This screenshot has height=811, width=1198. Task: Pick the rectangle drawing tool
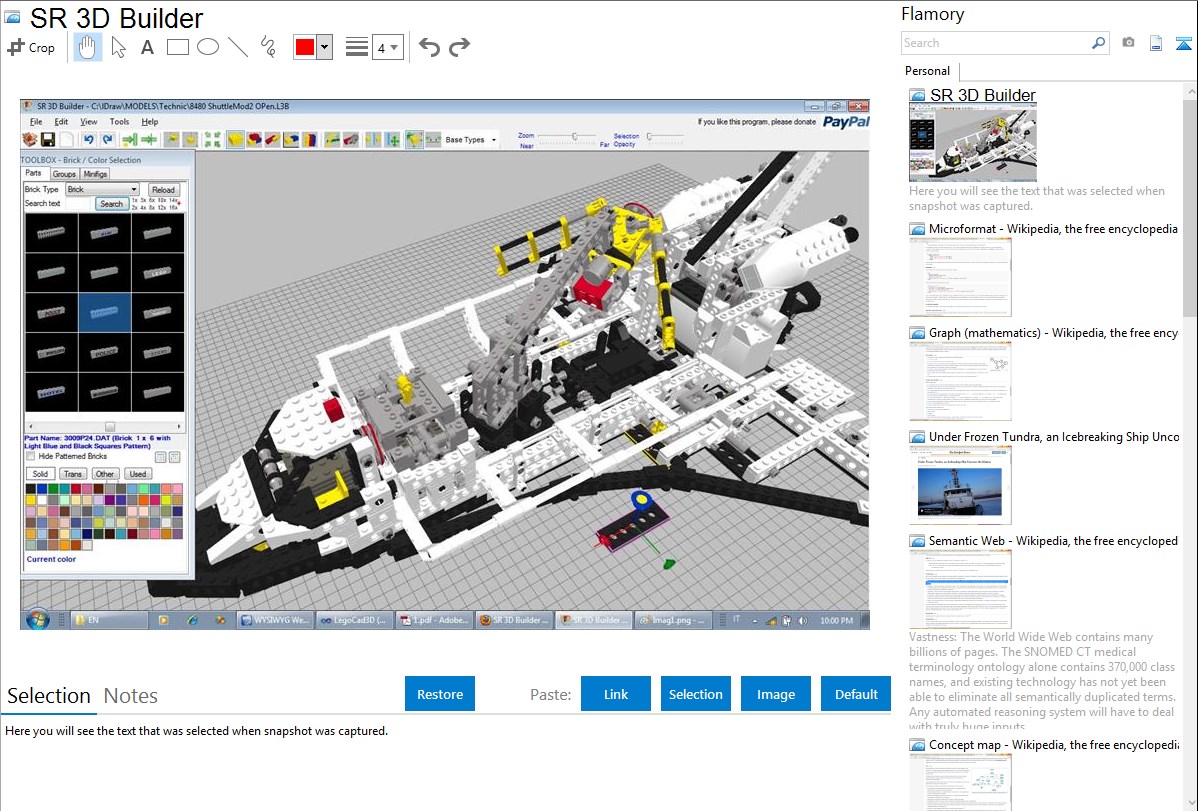point(177,47)
